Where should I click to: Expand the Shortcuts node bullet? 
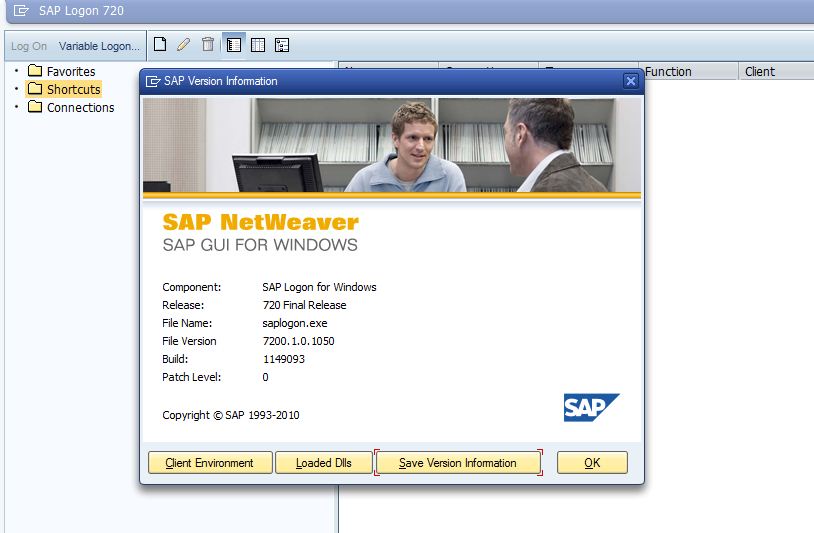click(17, 89)
